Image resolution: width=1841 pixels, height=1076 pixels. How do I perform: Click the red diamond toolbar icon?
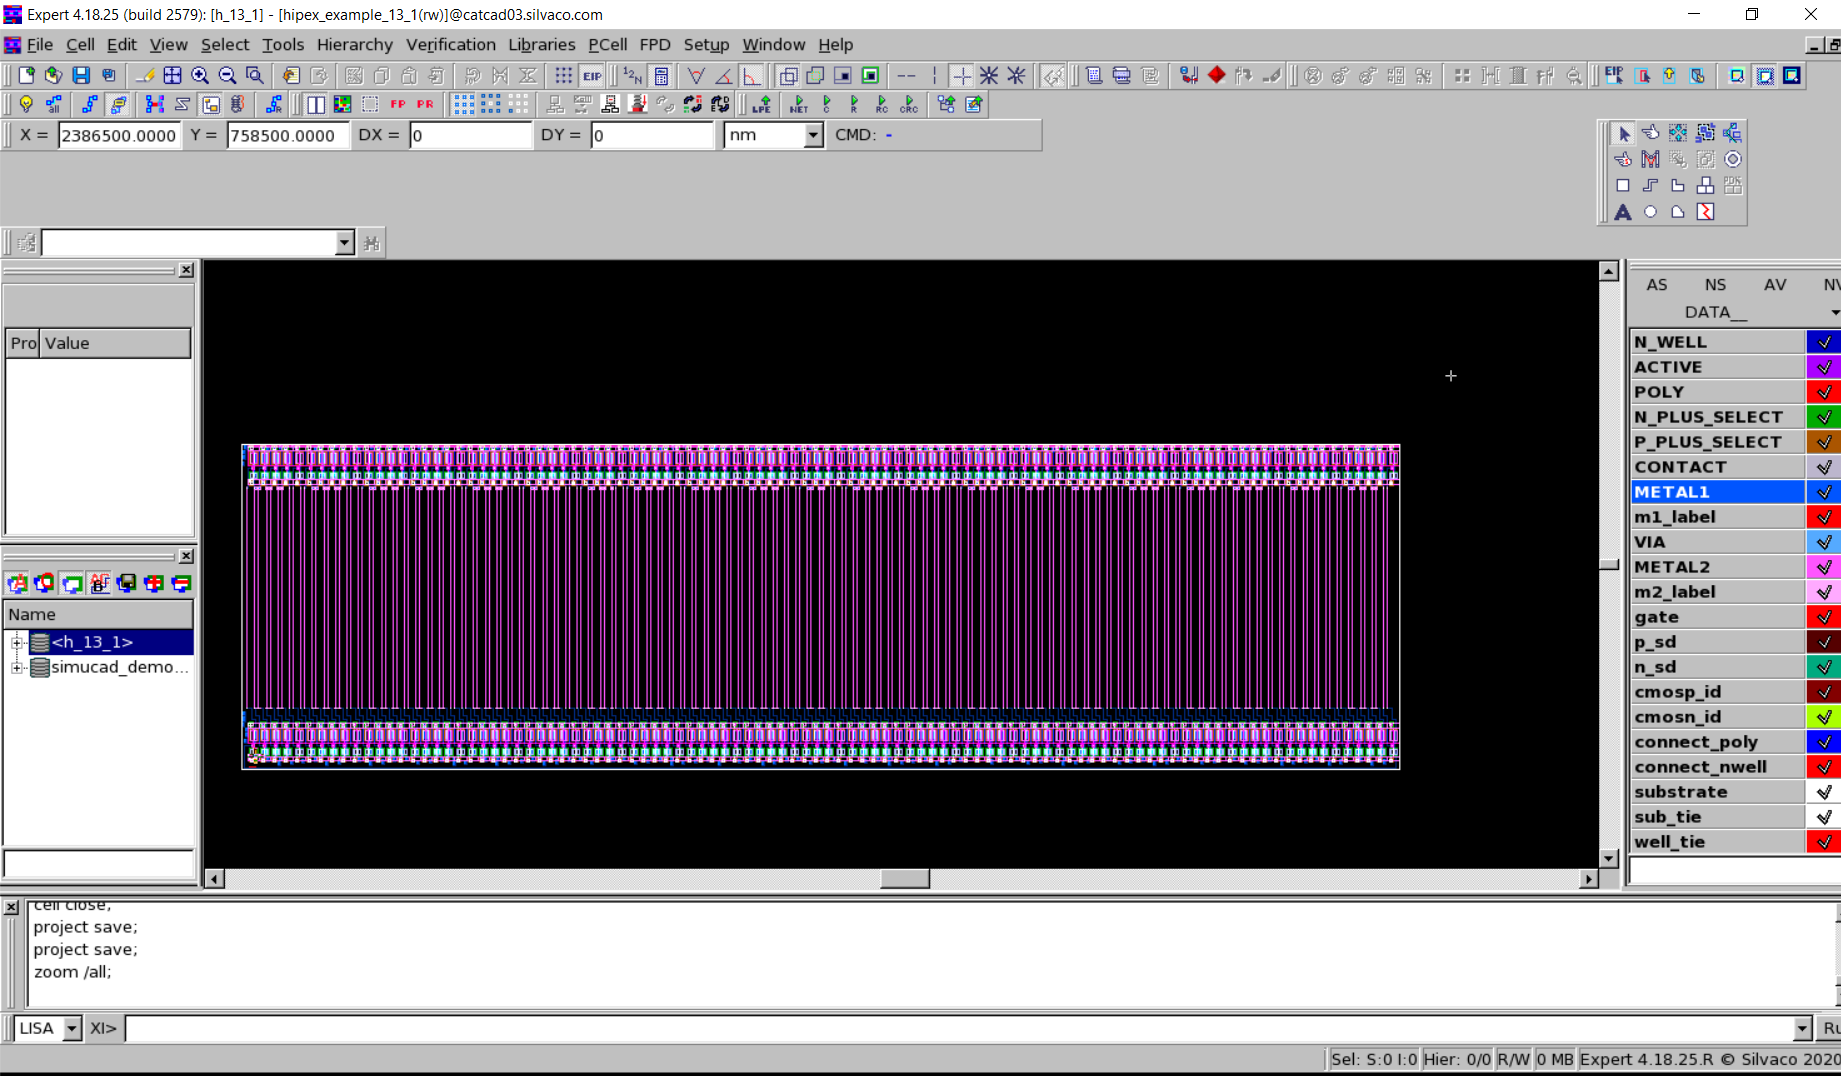(1216, 76)
